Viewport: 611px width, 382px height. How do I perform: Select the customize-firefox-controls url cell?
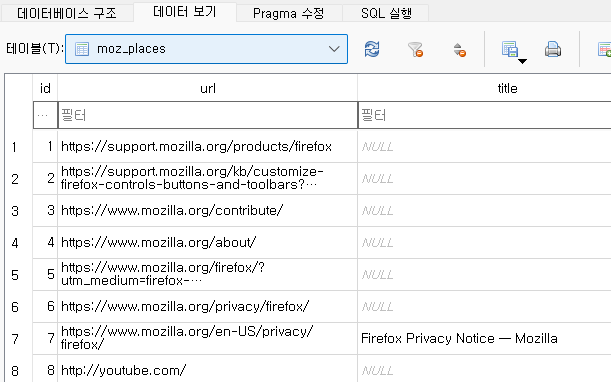(208, 179)
